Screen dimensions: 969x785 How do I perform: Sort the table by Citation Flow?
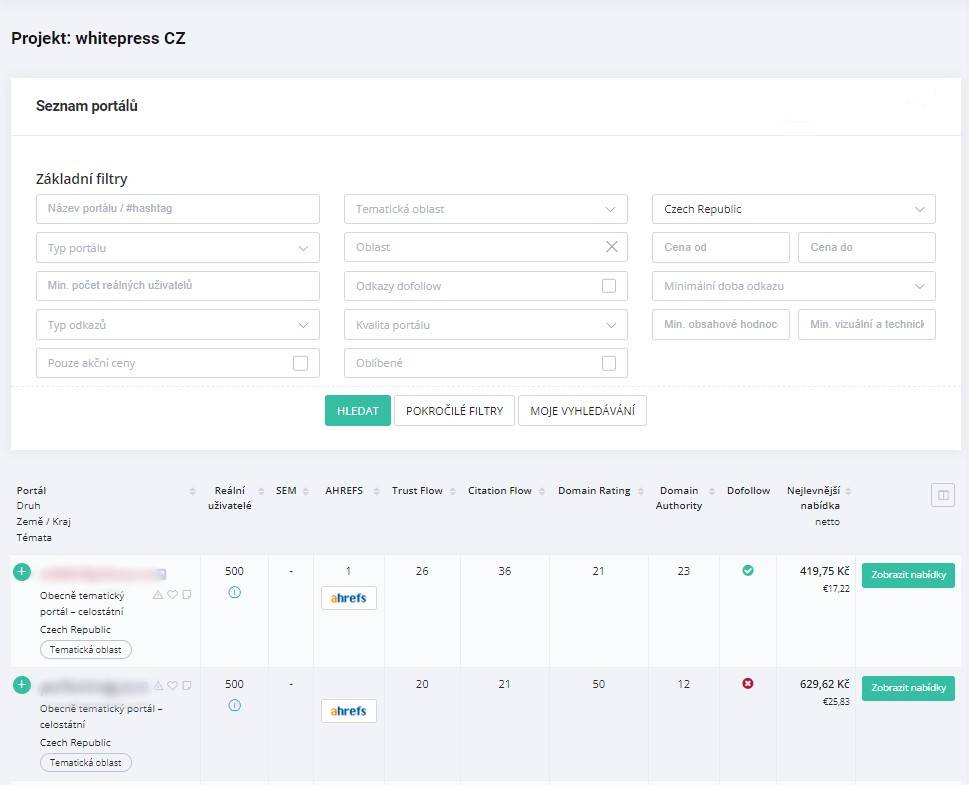[x=542, y=491]
